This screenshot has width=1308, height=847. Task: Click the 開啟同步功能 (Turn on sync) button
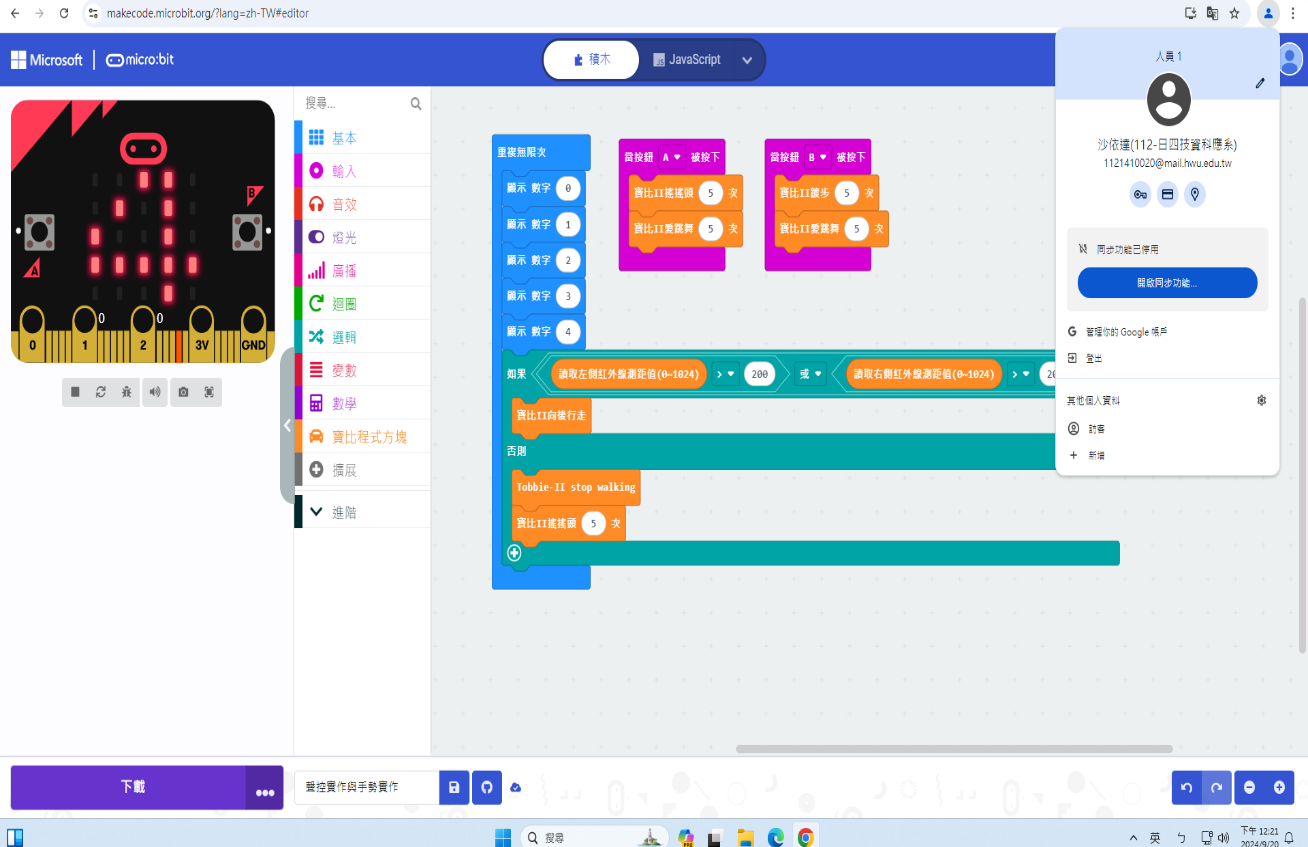point(1166,283)
